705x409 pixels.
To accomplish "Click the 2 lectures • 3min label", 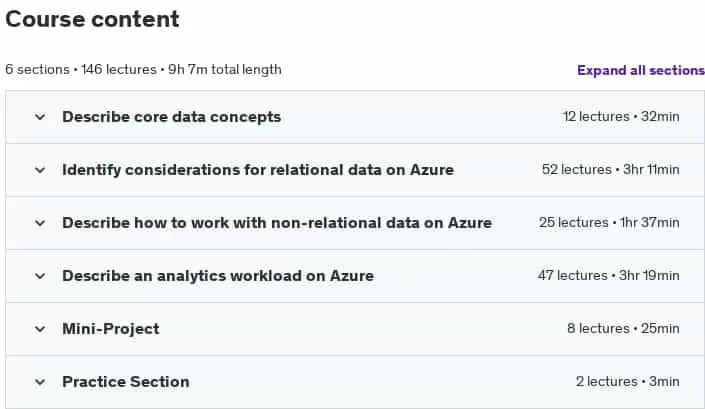I will 628,382.
